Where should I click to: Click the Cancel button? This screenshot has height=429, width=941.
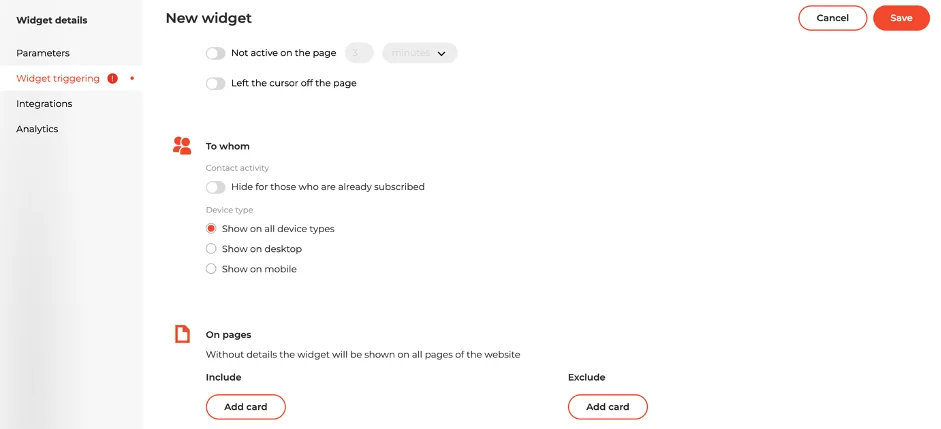point(832,18)
